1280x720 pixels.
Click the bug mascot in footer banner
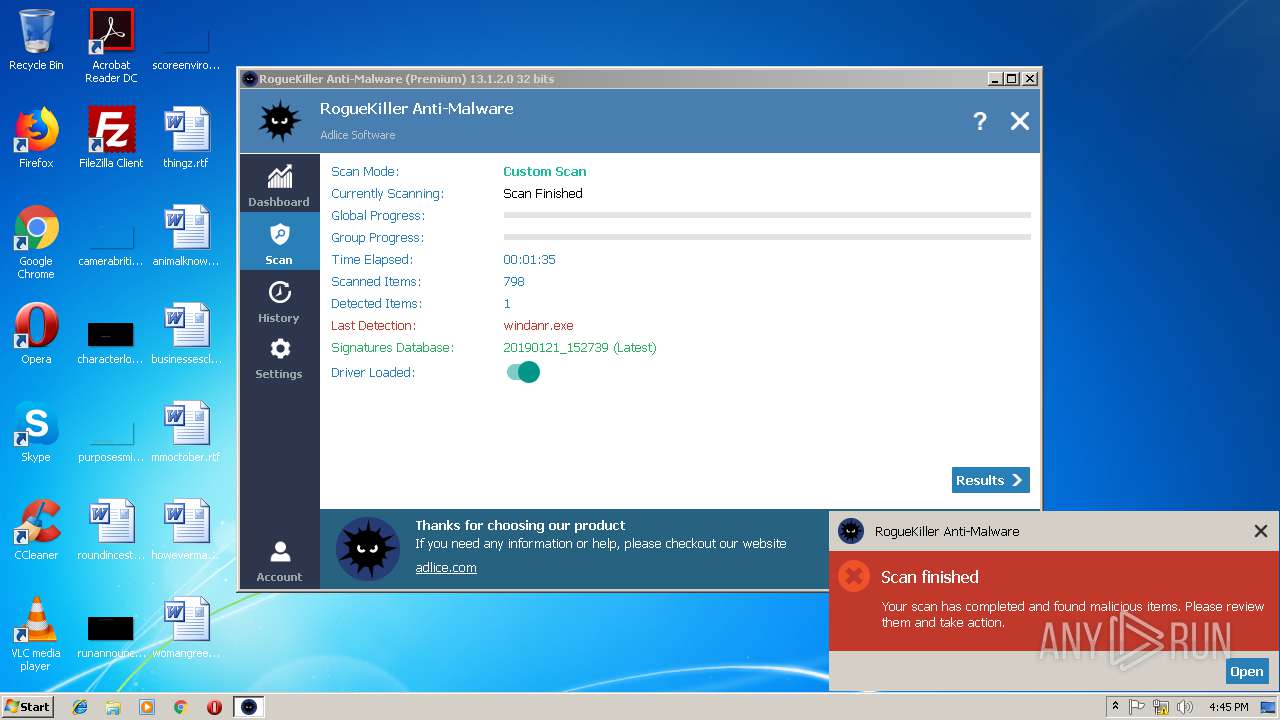(x=368, y=549)
